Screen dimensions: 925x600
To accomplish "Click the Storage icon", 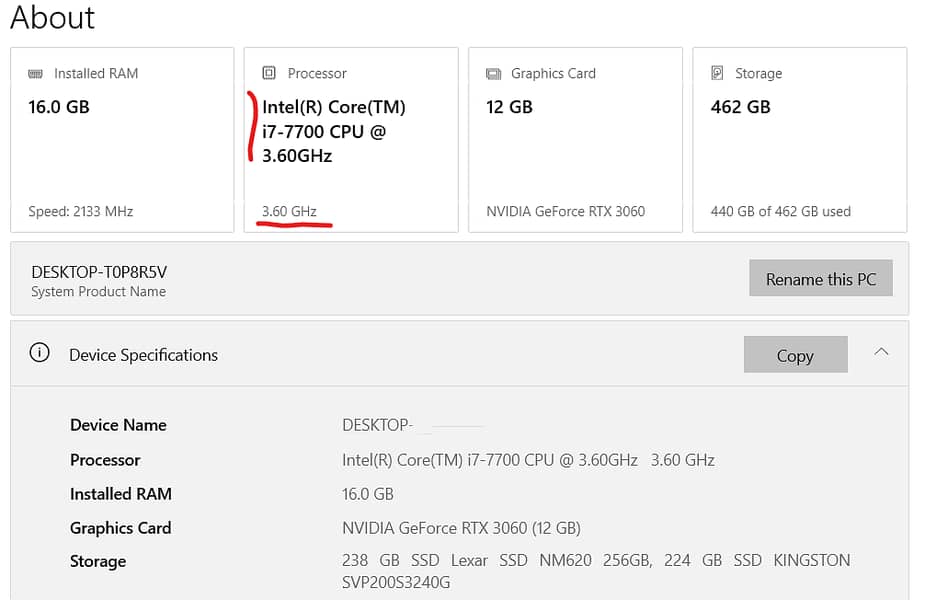I will (x=718, y=73).
